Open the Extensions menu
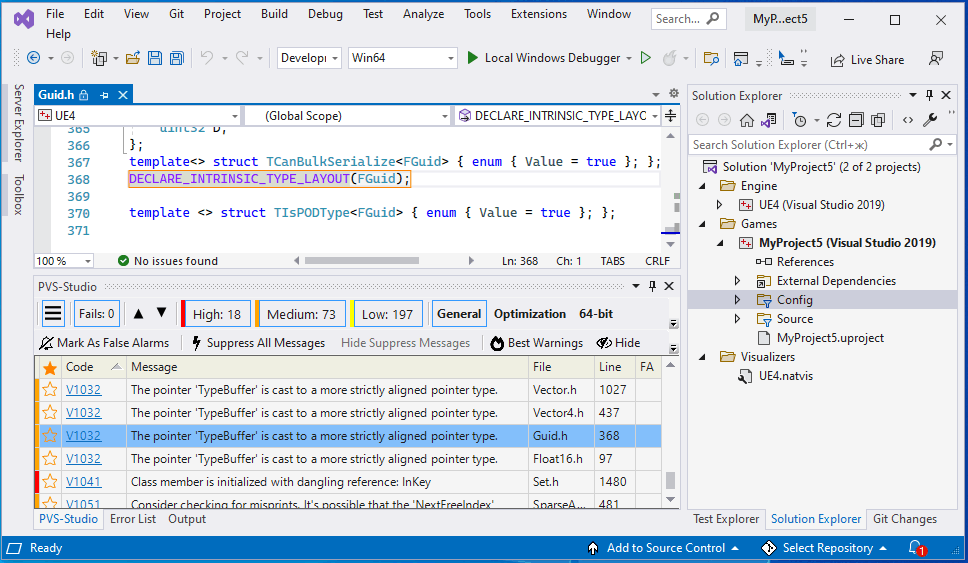 click(538, 14)
